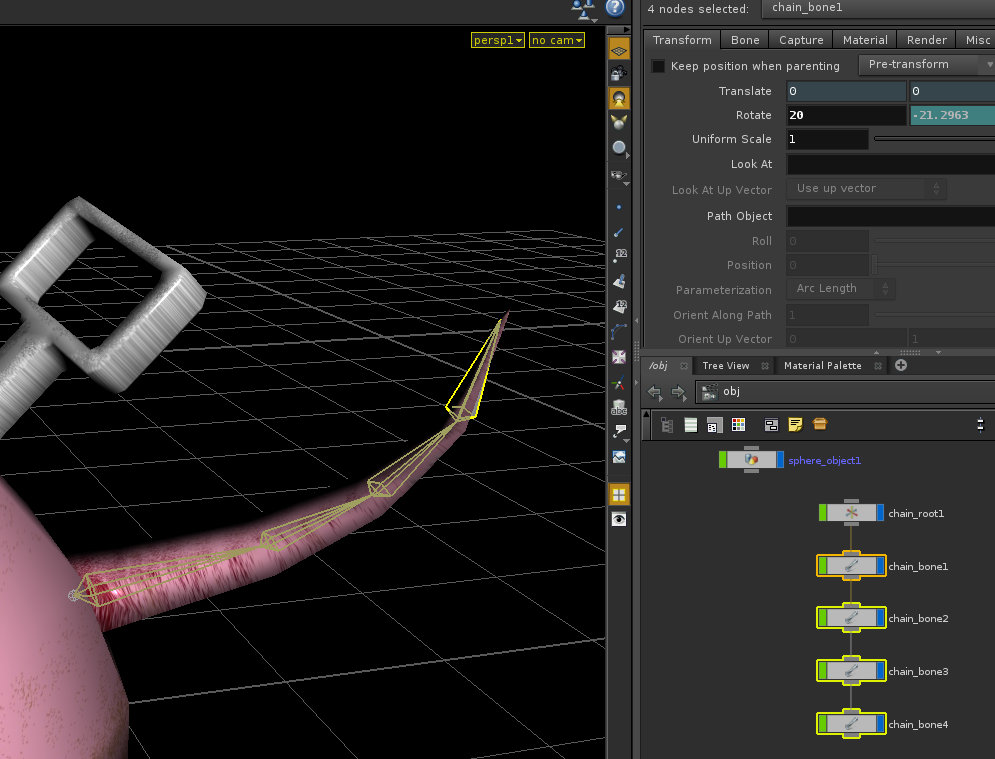Viewport: 995px width, 759px height.
Task: Click the cat-eared normal lighting icon
Action: [x=619, y=122]
